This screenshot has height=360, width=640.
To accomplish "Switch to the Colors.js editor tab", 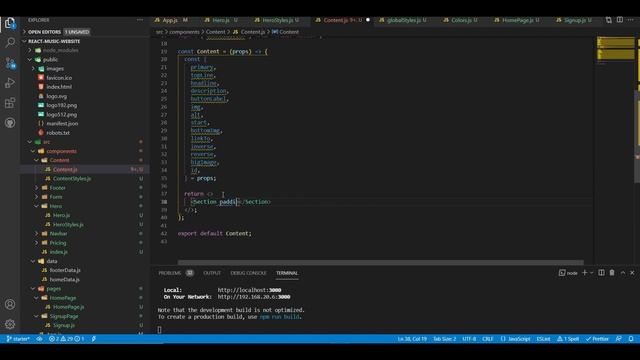I will 460,20.
